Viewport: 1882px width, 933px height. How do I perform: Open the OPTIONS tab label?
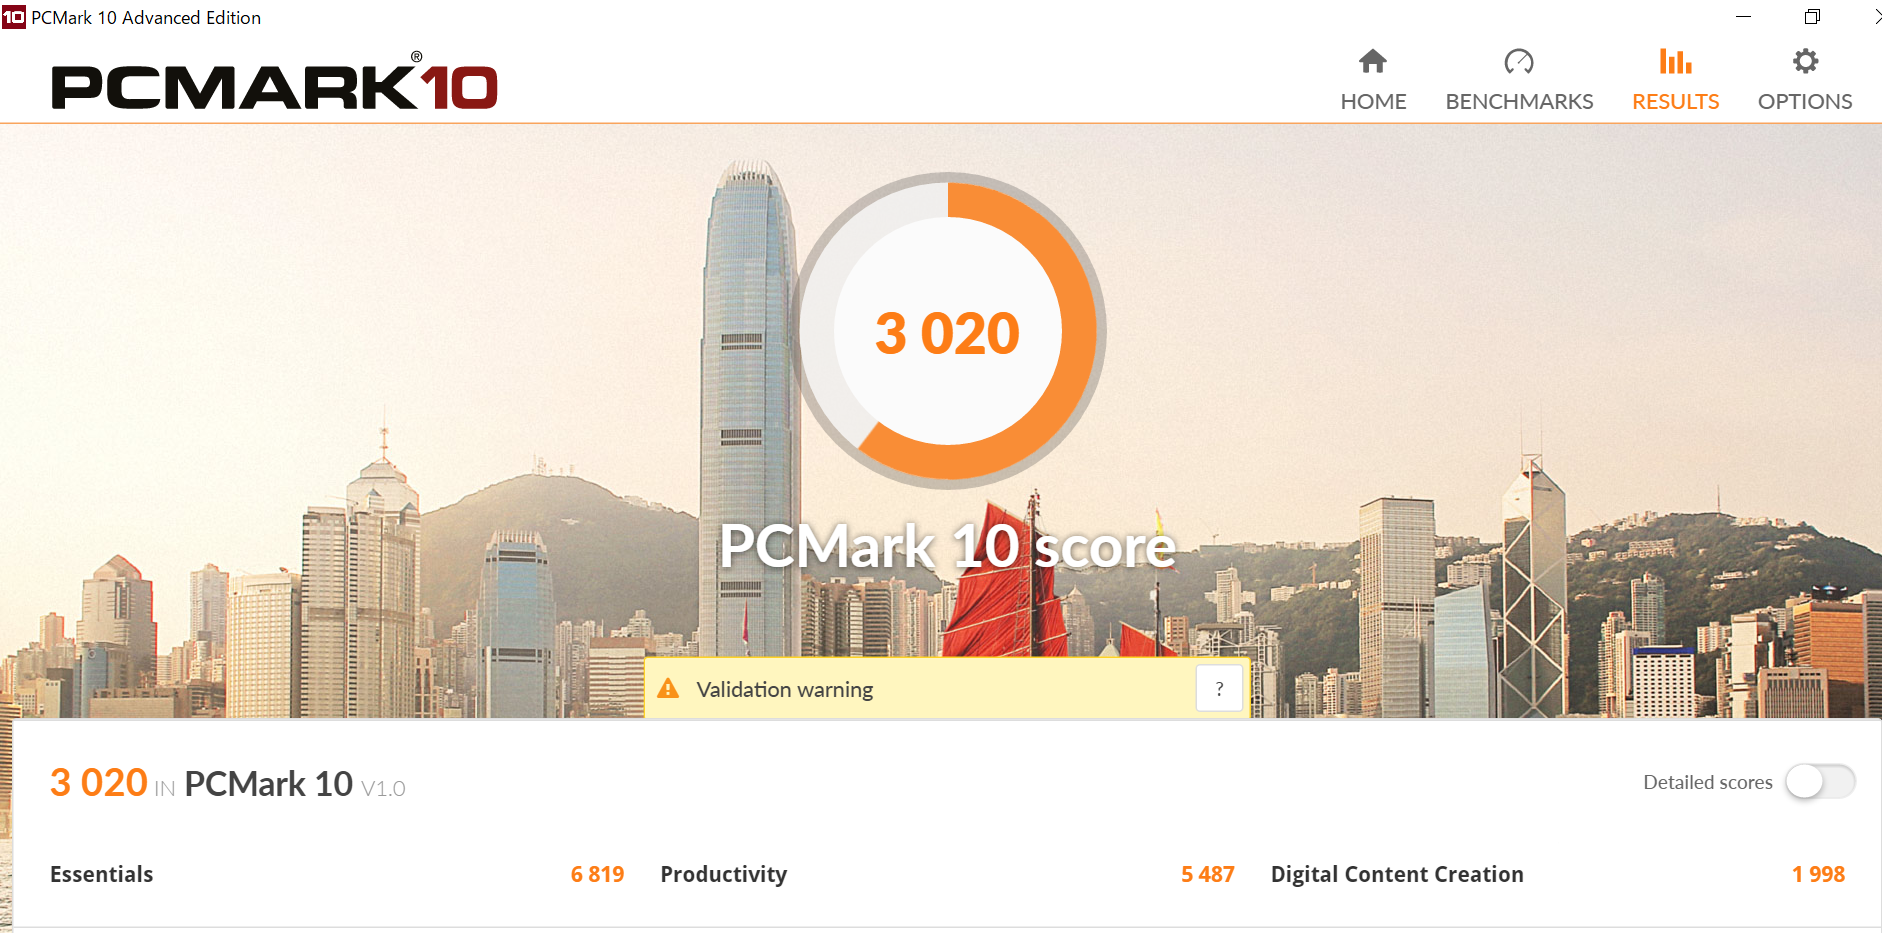1805,101
